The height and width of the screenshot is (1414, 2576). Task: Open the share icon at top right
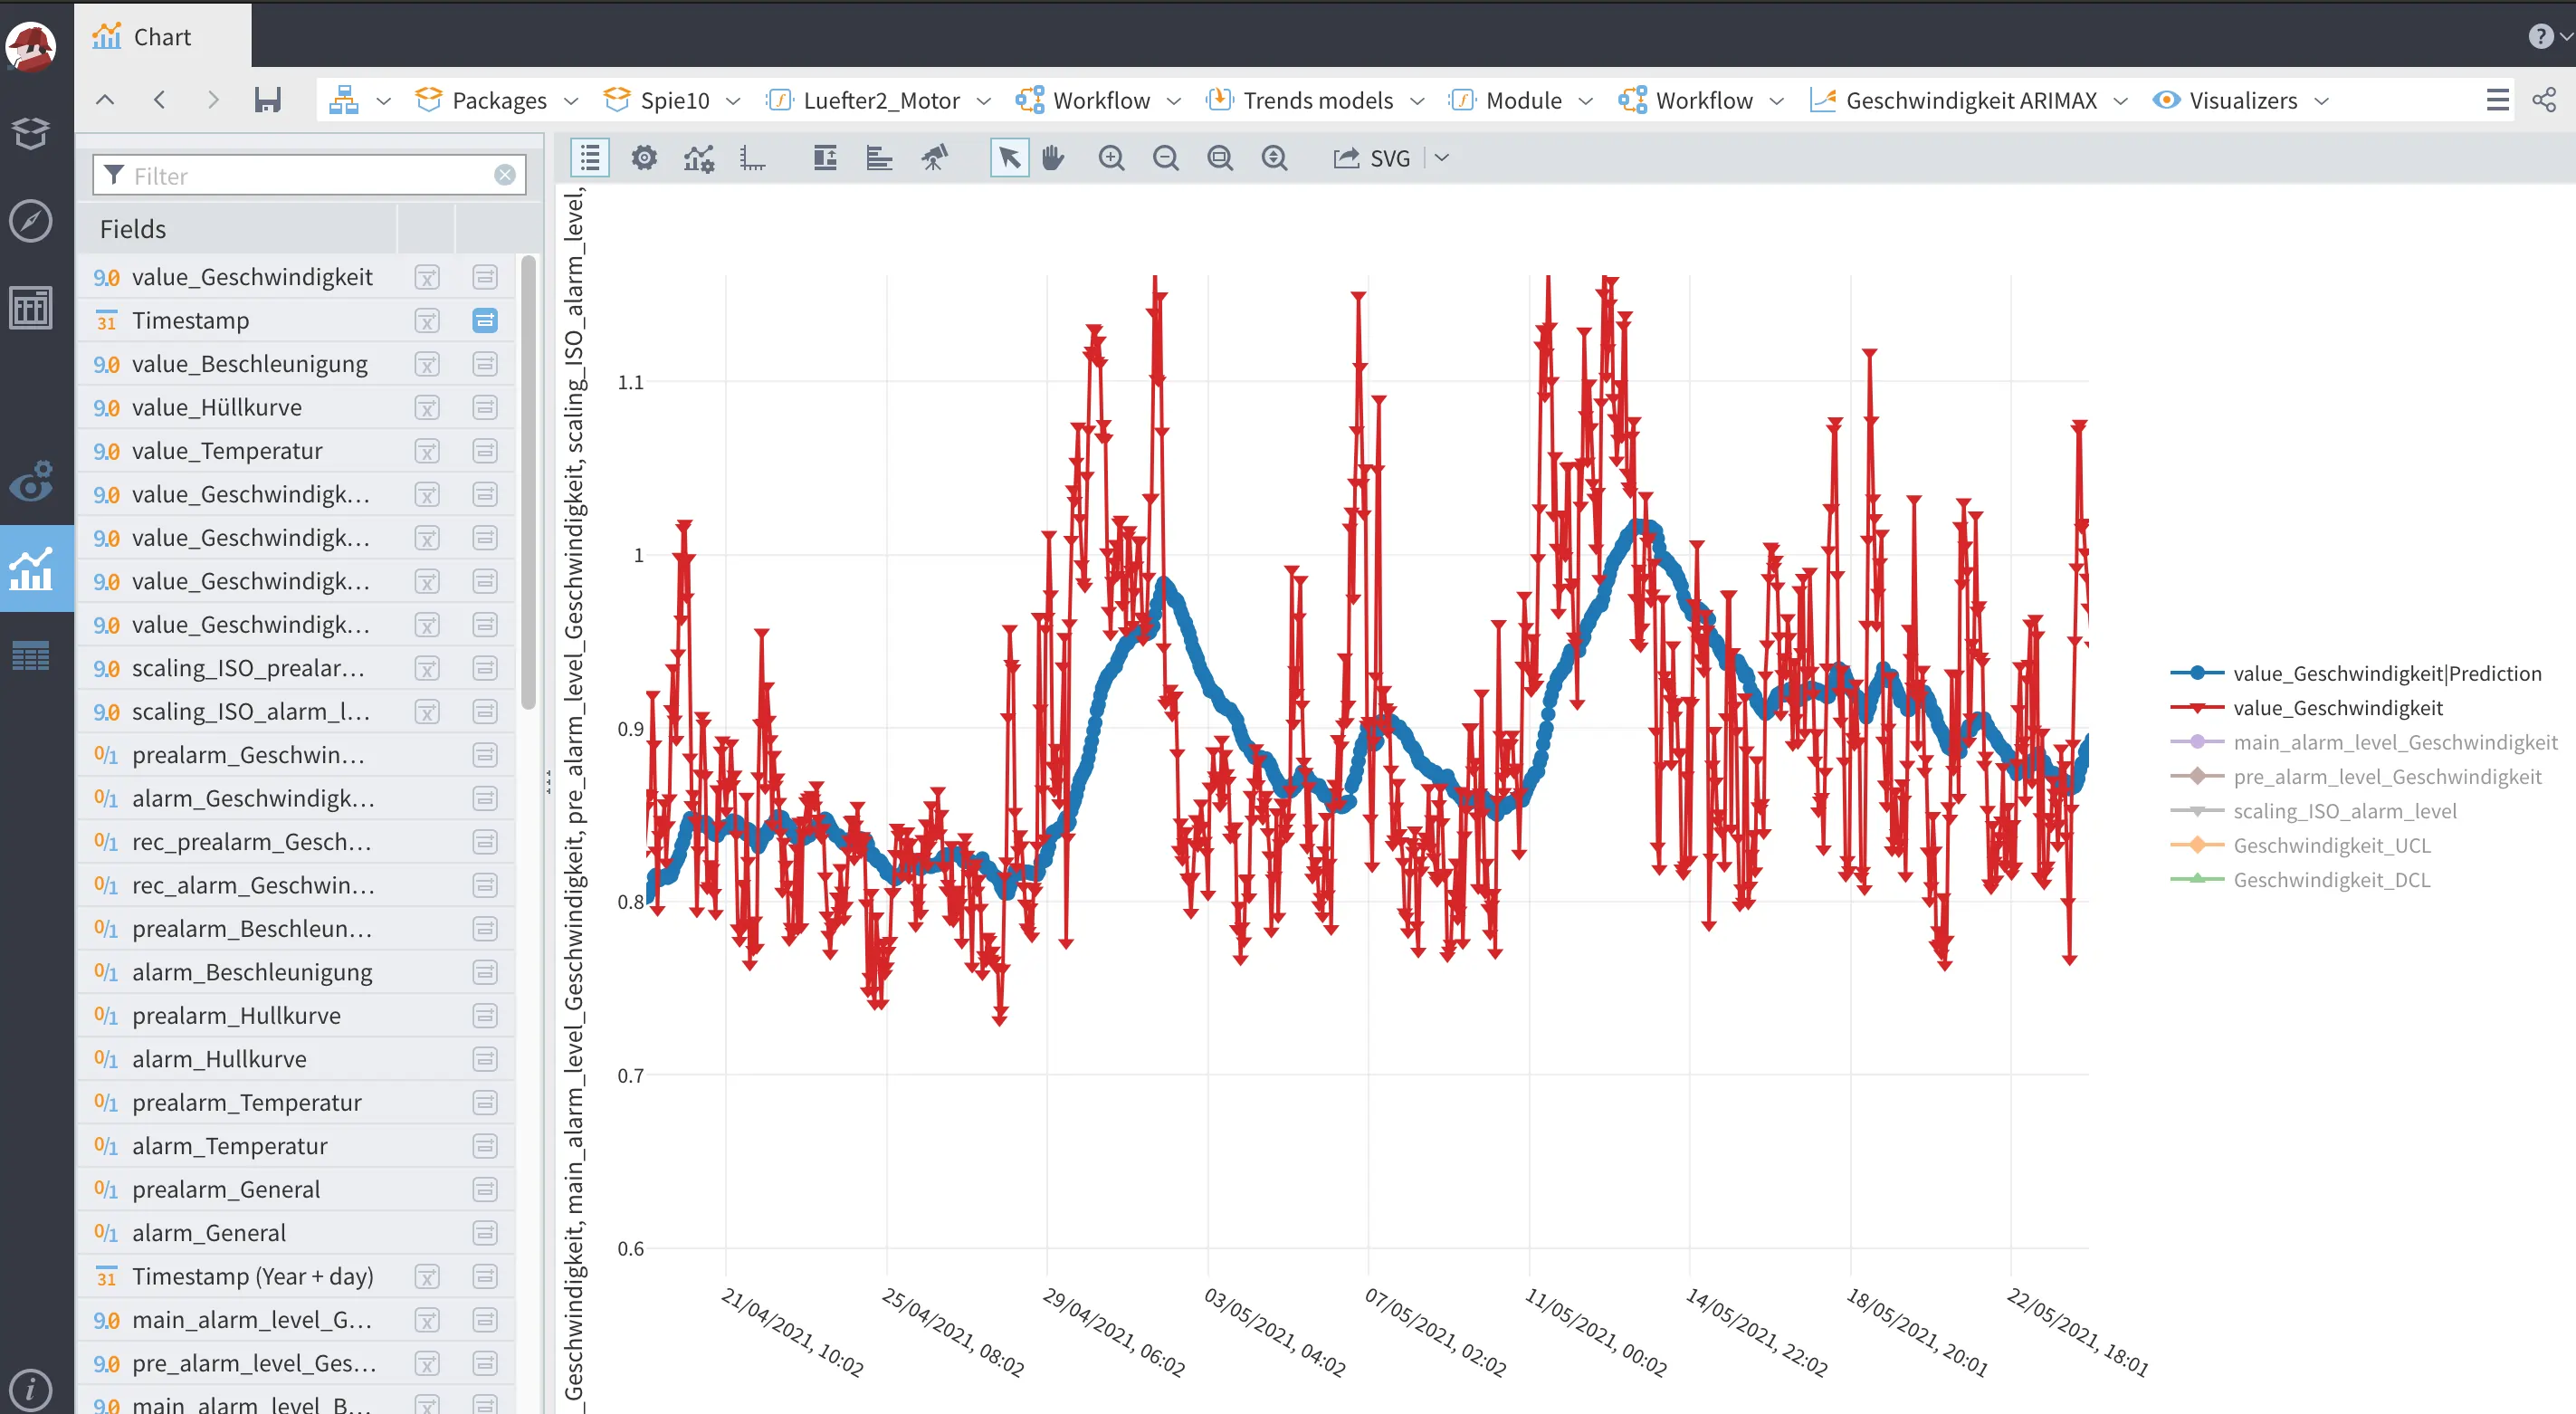2544,100
